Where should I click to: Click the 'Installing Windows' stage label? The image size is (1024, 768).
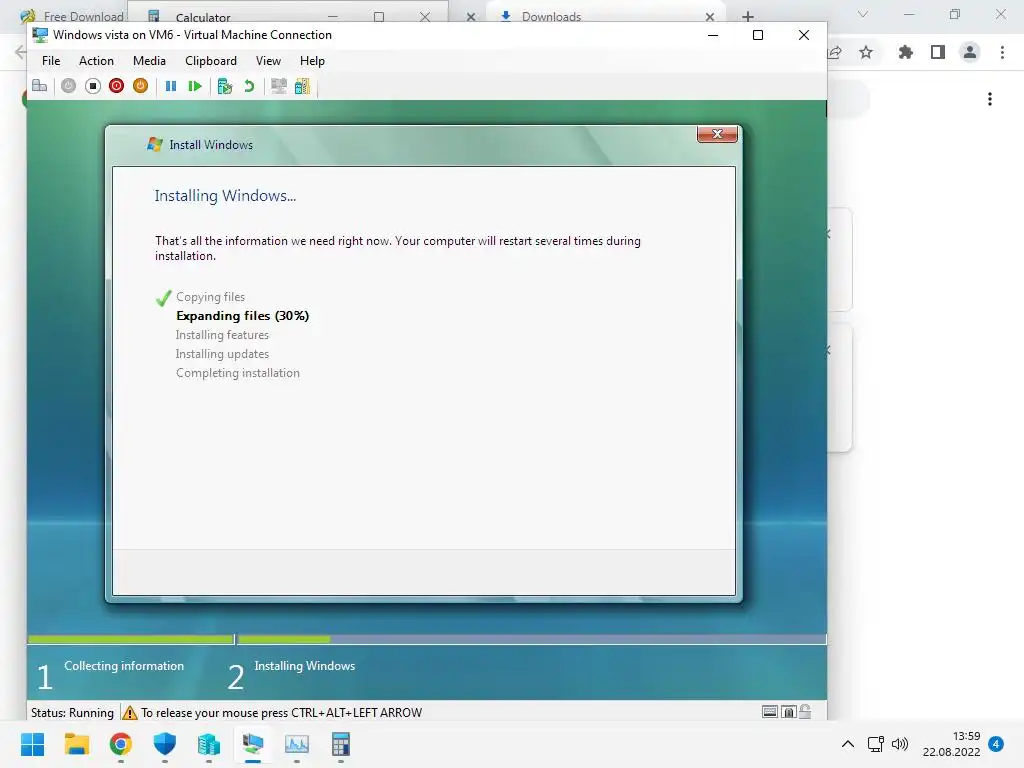(x=304, y=666)
